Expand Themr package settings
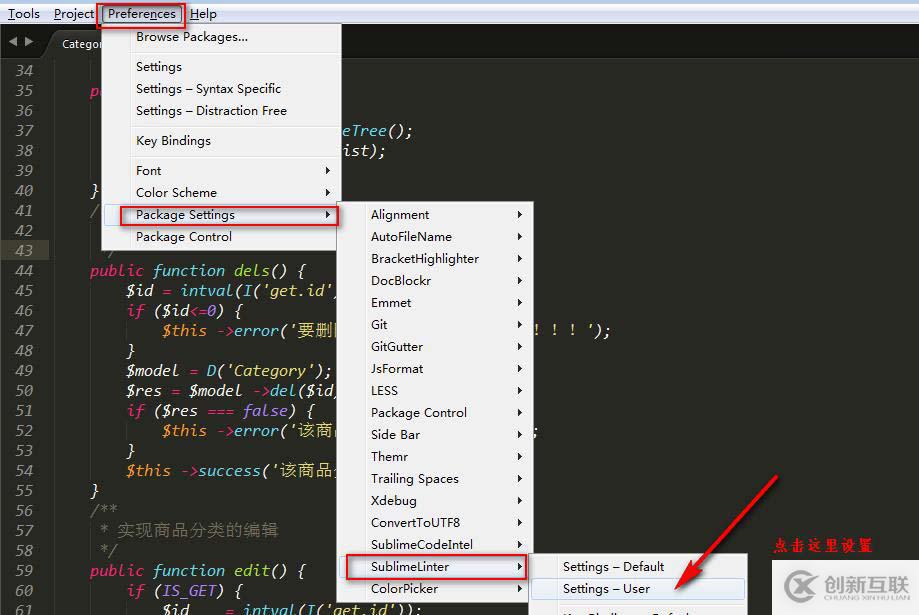Image resolution: width=919 pixels, height=615 pixels. (x=435, y=457)
